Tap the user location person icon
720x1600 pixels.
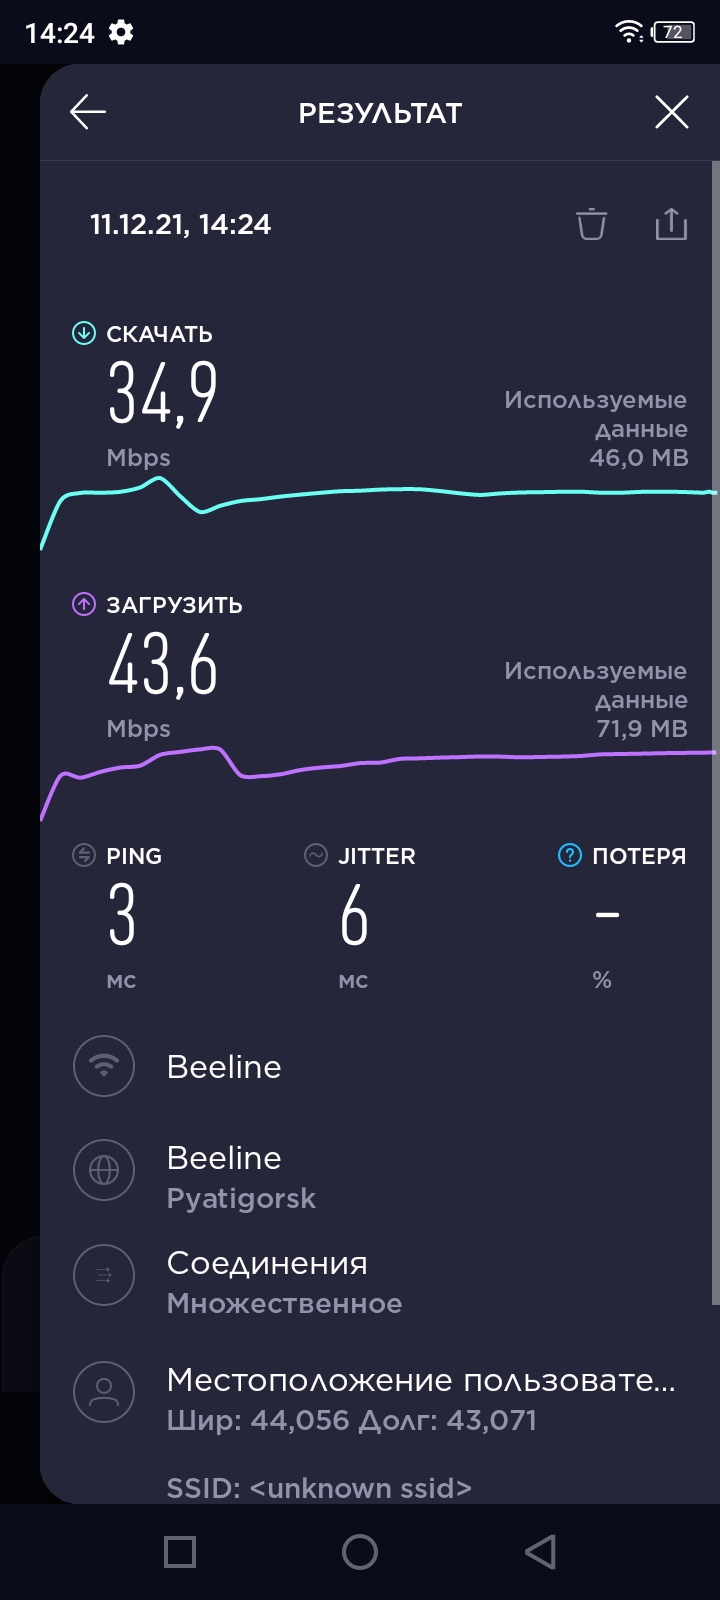[104, 1392]
